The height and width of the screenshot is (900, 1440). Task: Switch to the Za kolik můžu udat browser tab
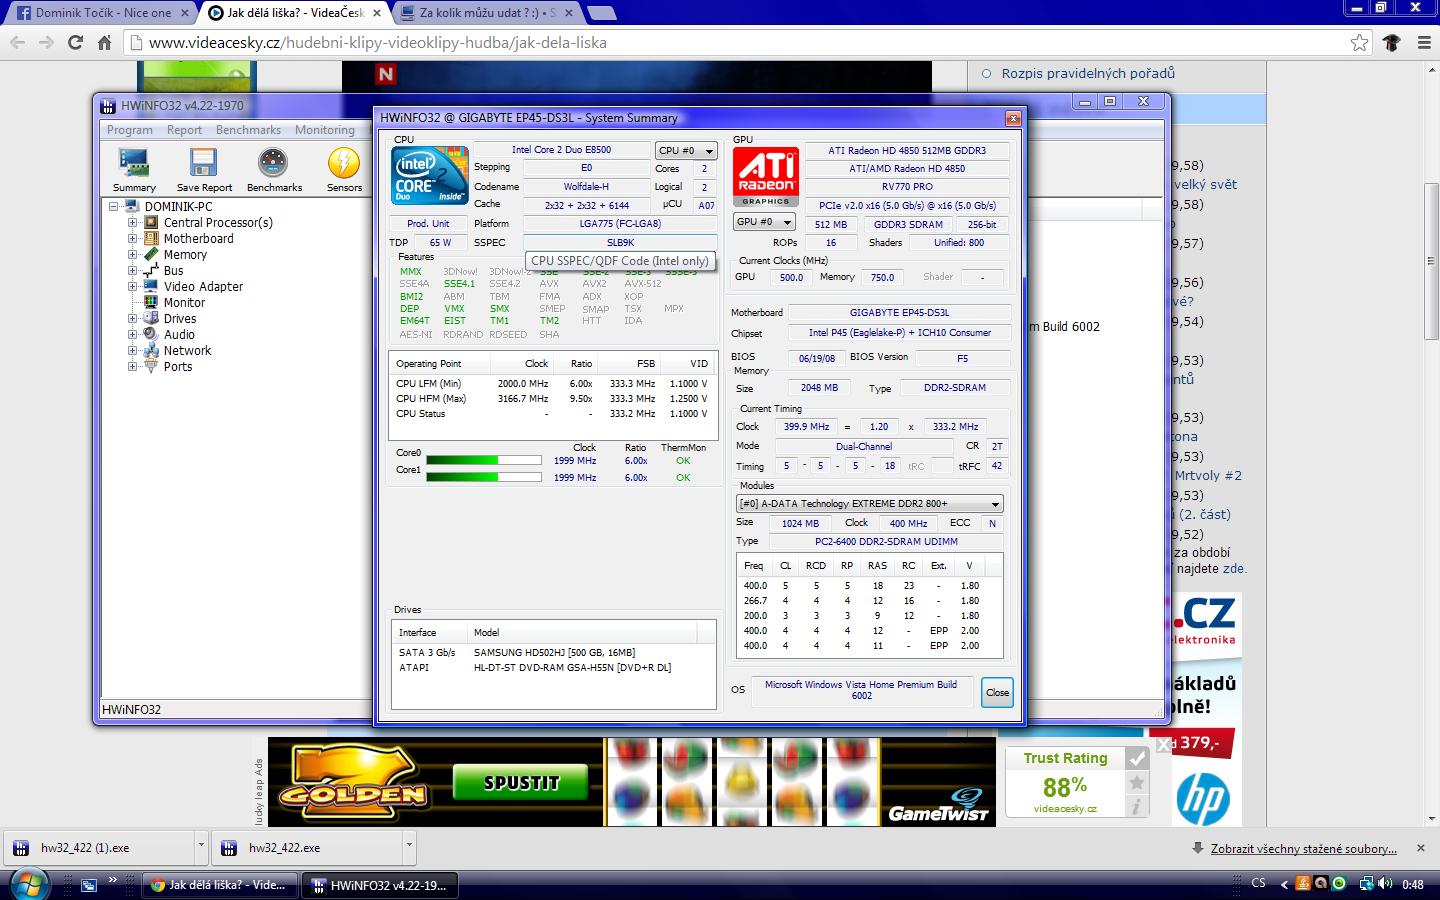coord(487,13)
